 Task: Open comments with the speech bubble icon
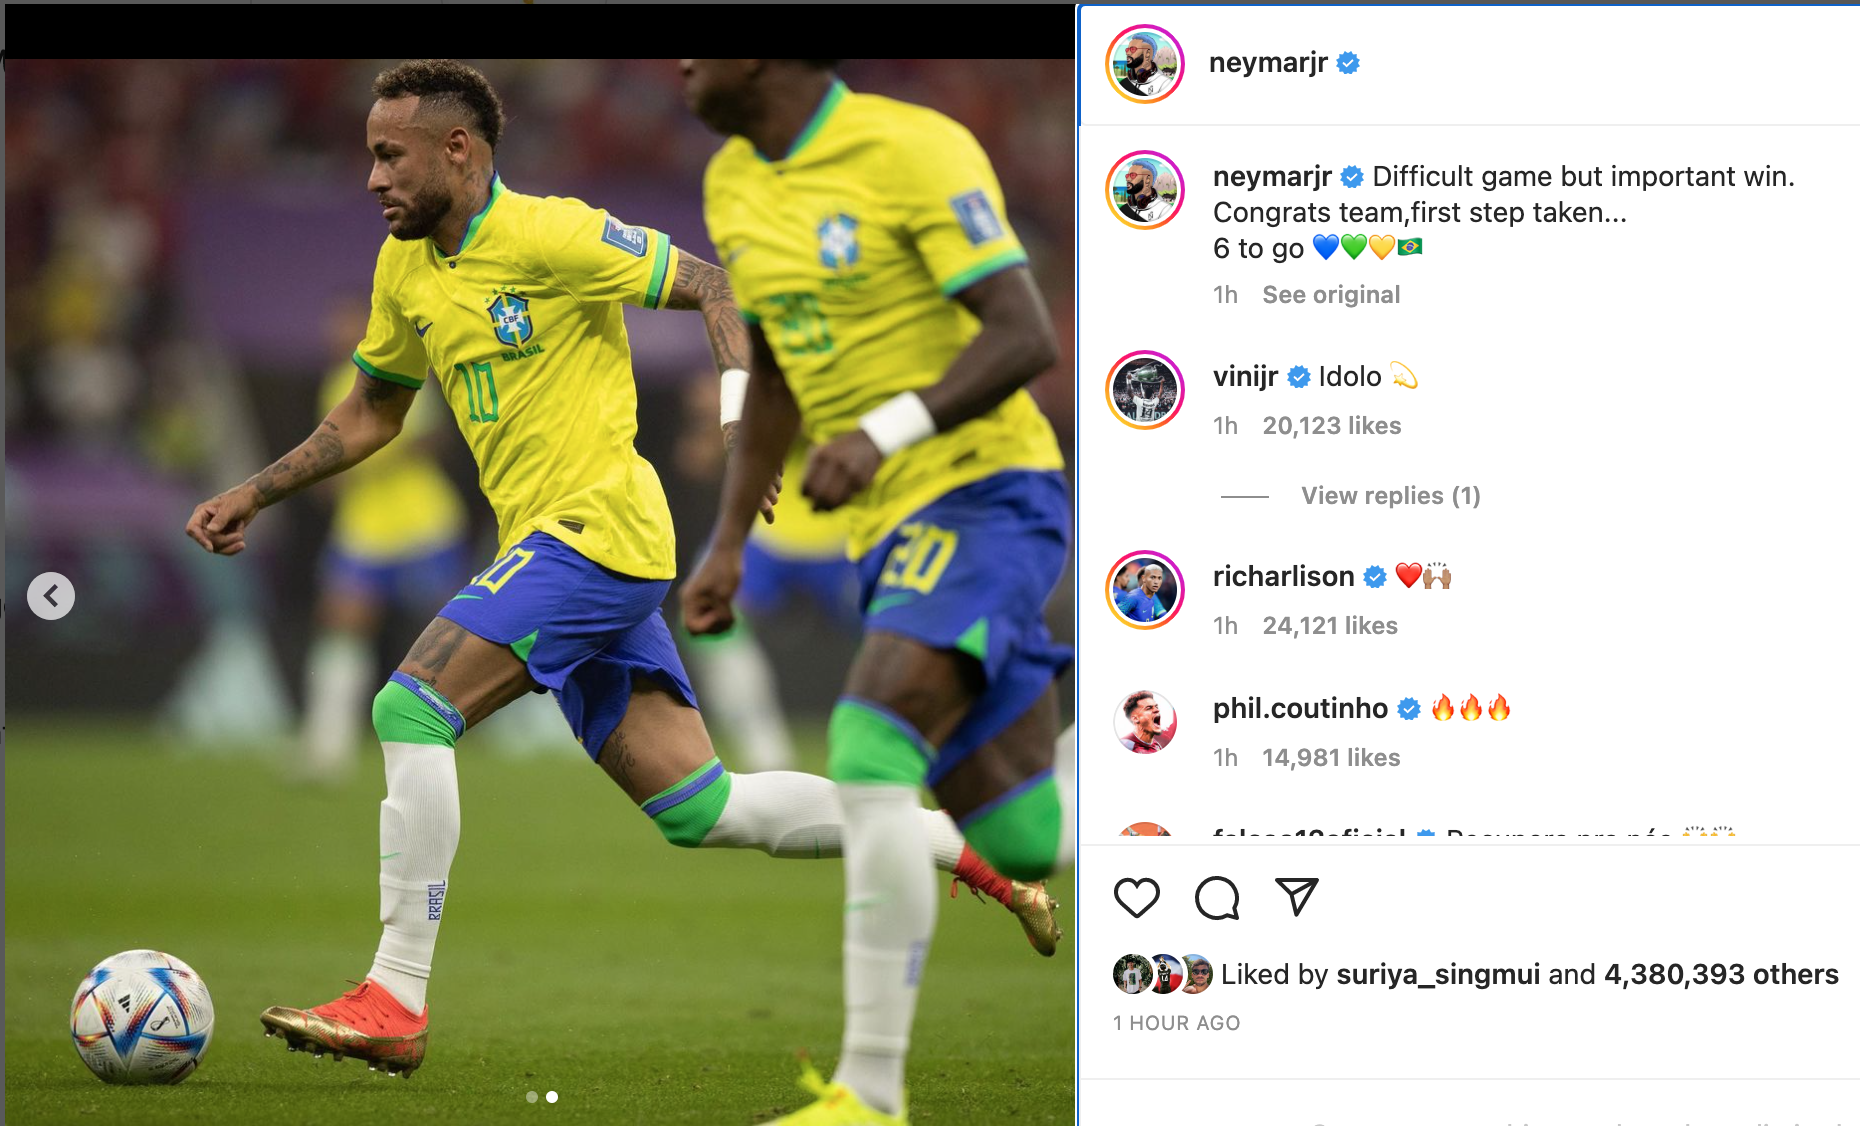pos(1217,897)
